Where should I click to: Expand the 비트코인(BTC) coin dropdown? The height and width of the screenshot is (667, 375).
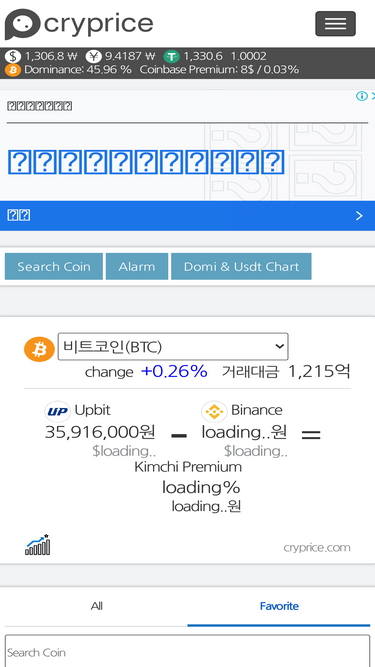tap(173, 347)
